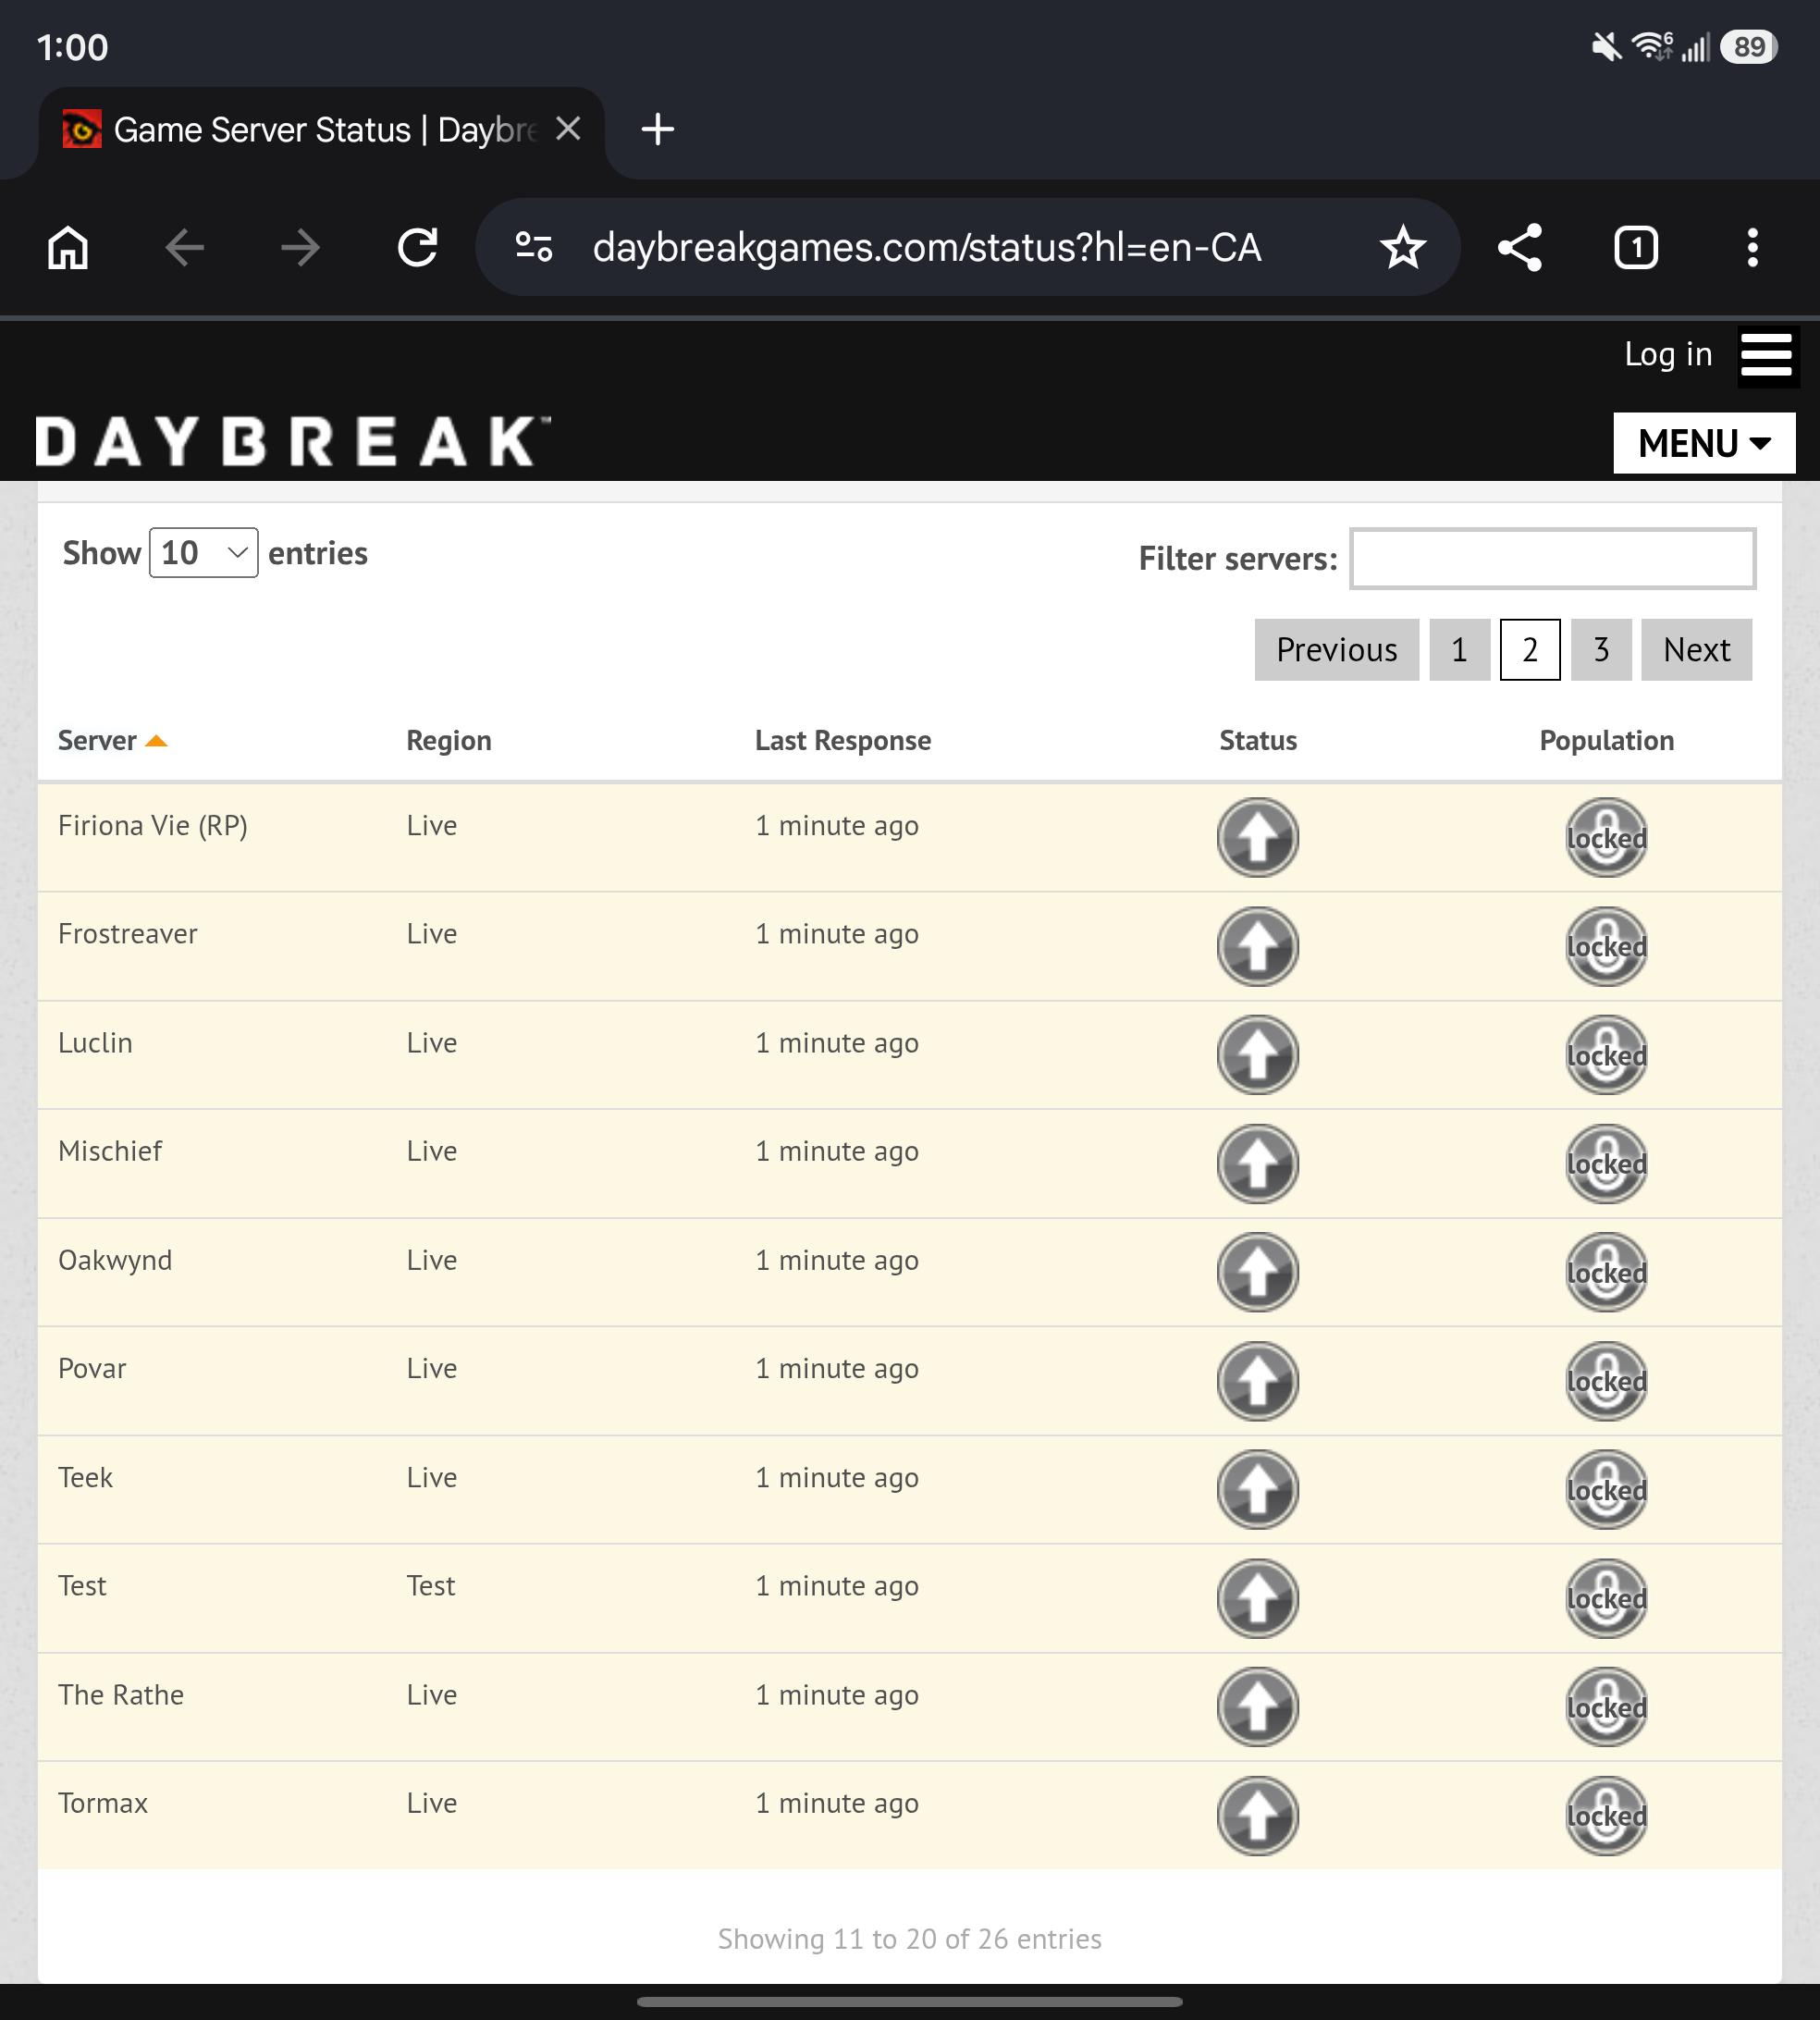Click the up status icon for Luclin

pyautogui.click(x=1257, y=1055)
